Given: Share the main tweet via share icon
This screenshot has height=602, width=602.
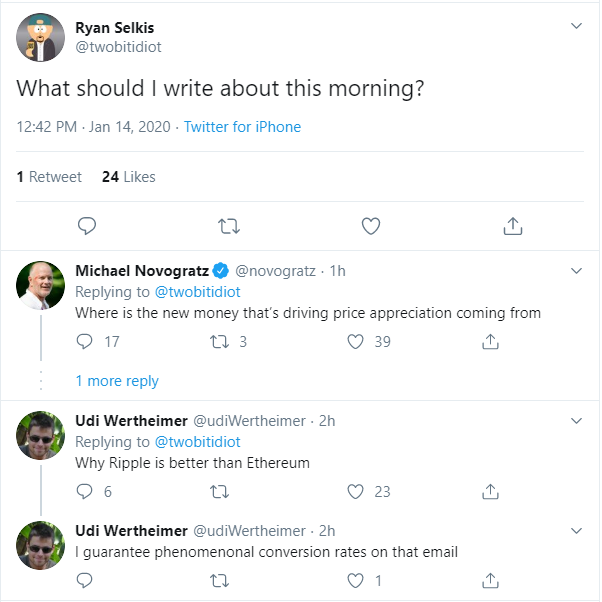Looking at the screenshot, I should point(513,226).
